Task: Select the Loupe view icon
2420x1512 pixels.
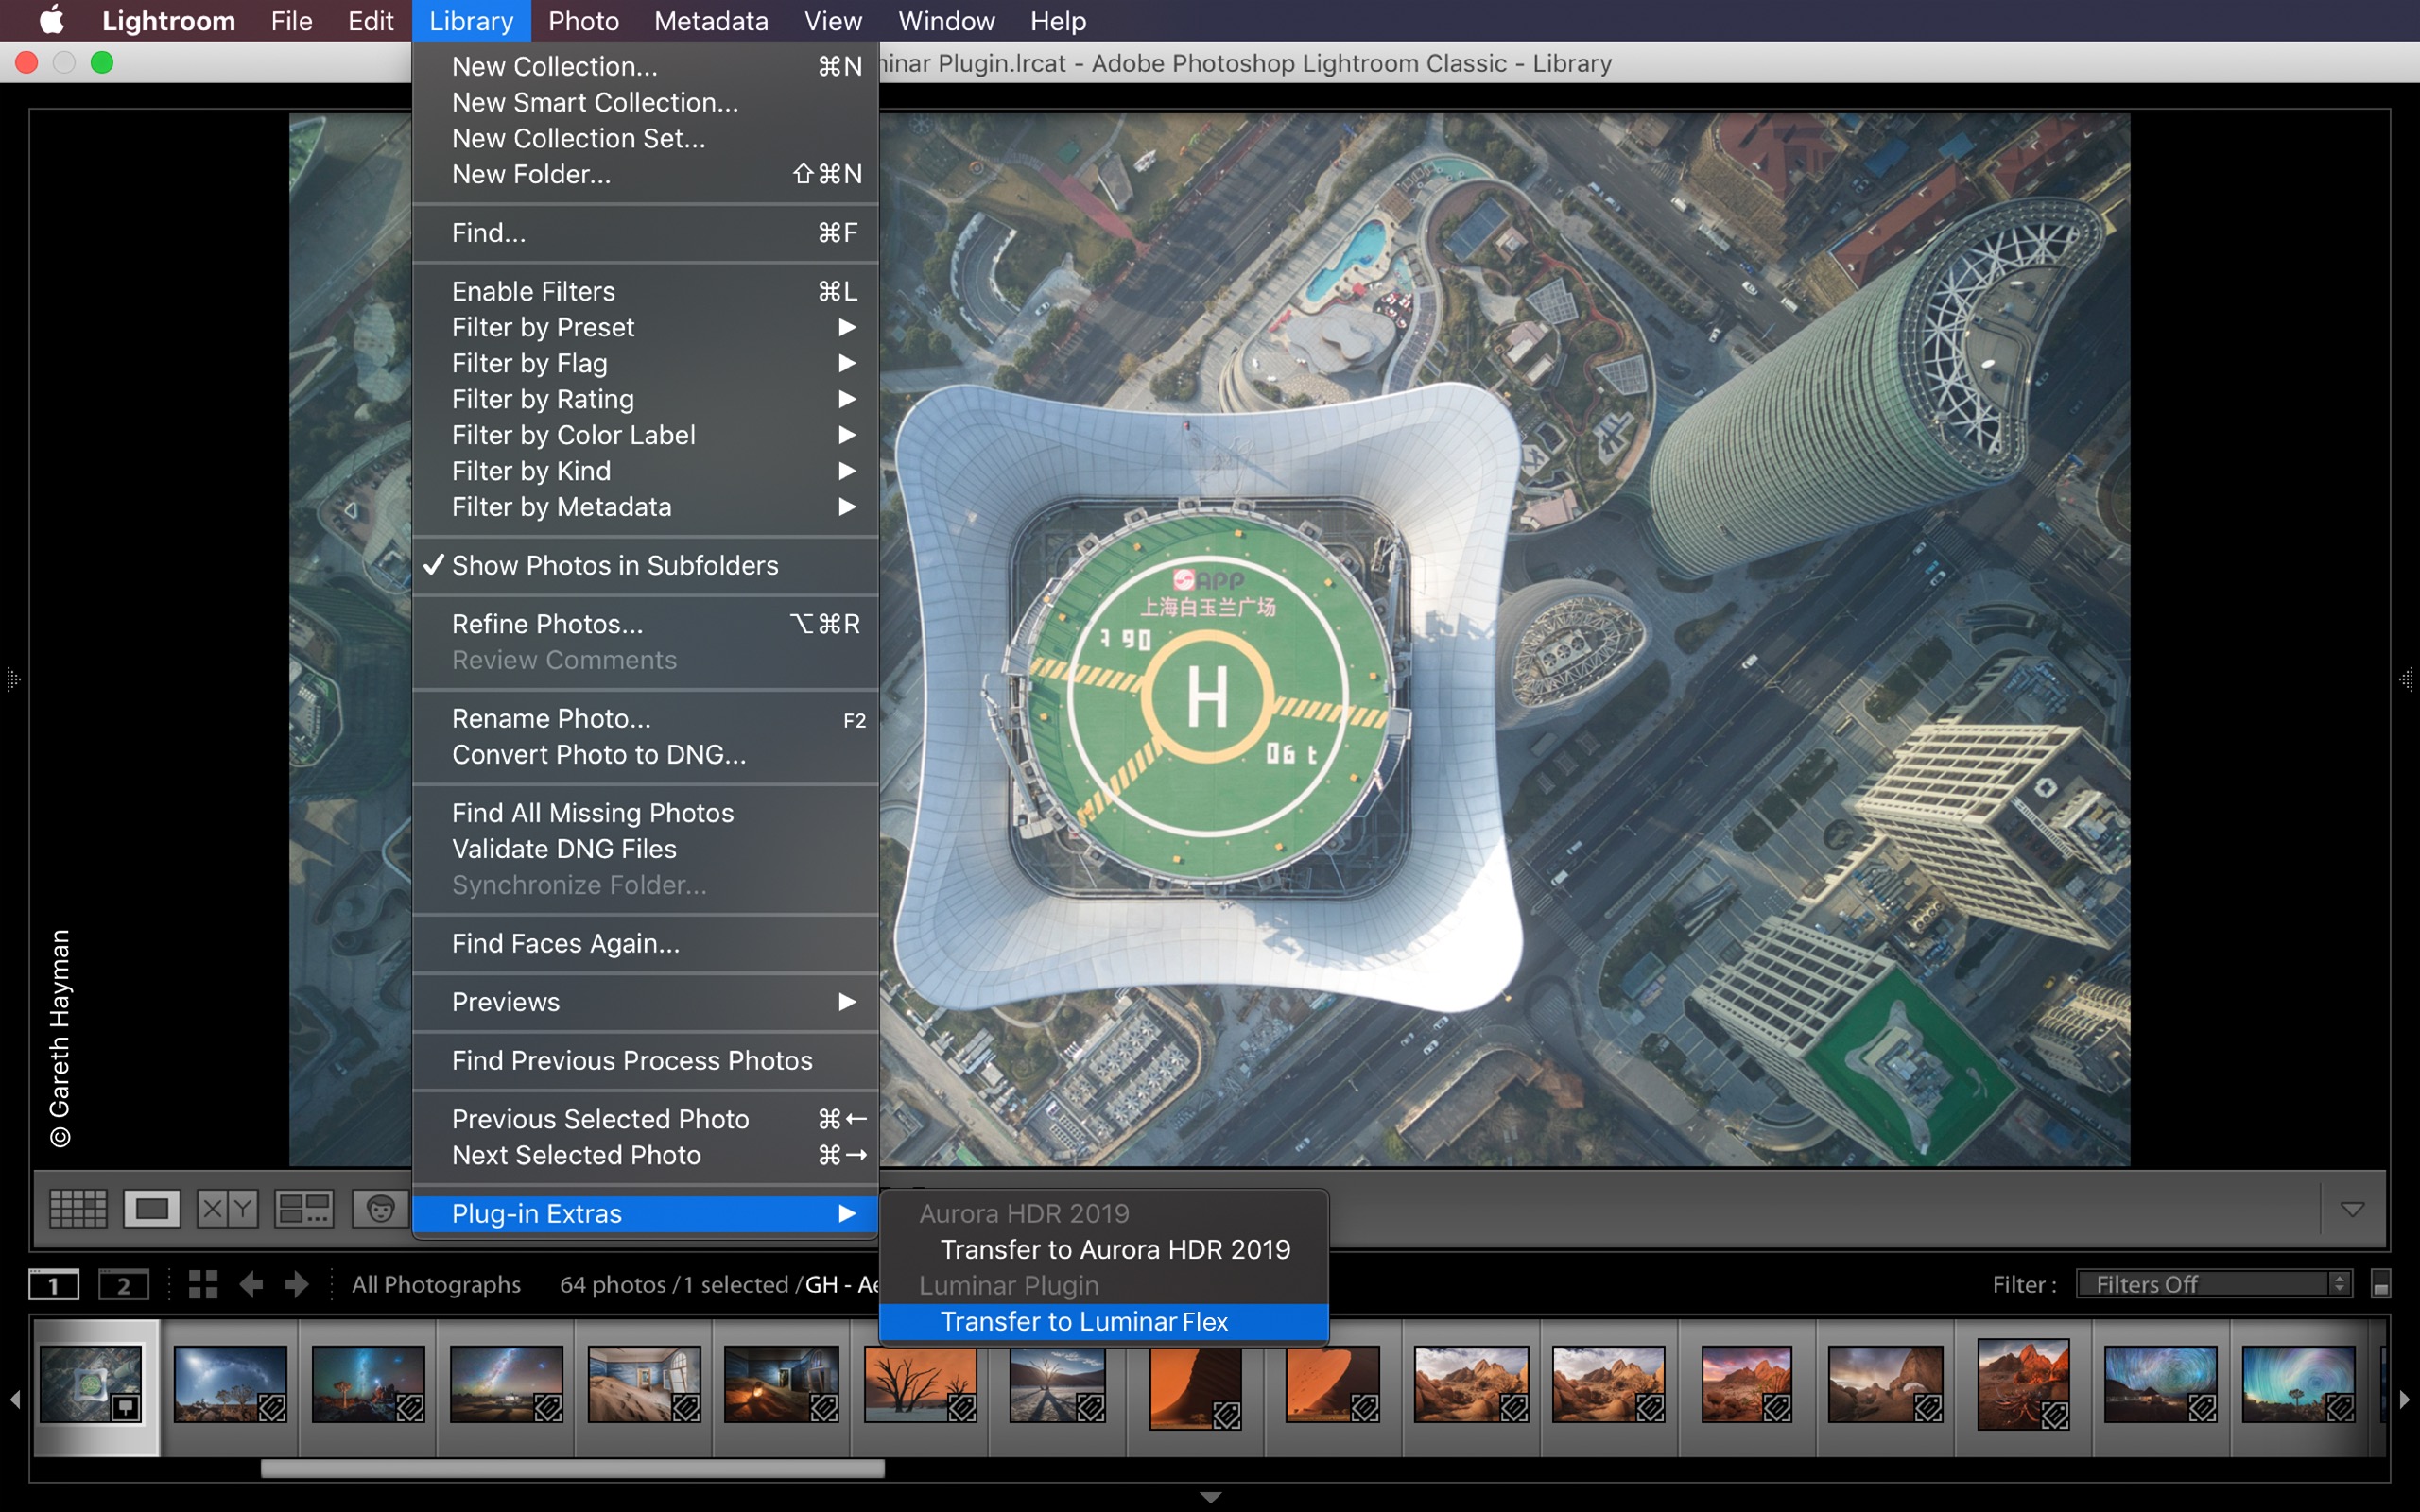Action: [x=154, y=1208]
